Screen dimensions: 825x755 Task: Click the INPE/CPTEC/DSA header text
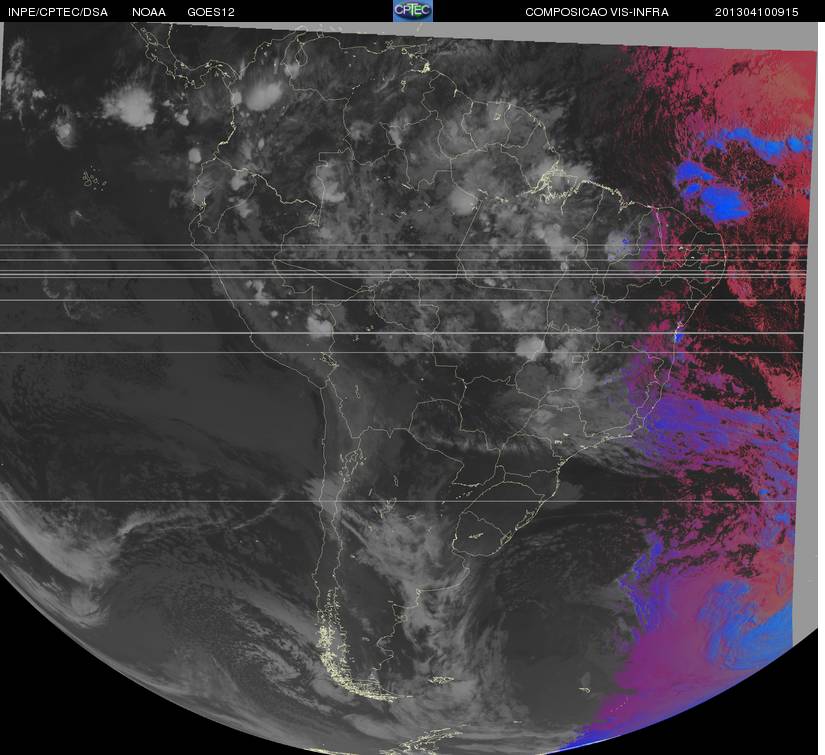click(58, 12)
